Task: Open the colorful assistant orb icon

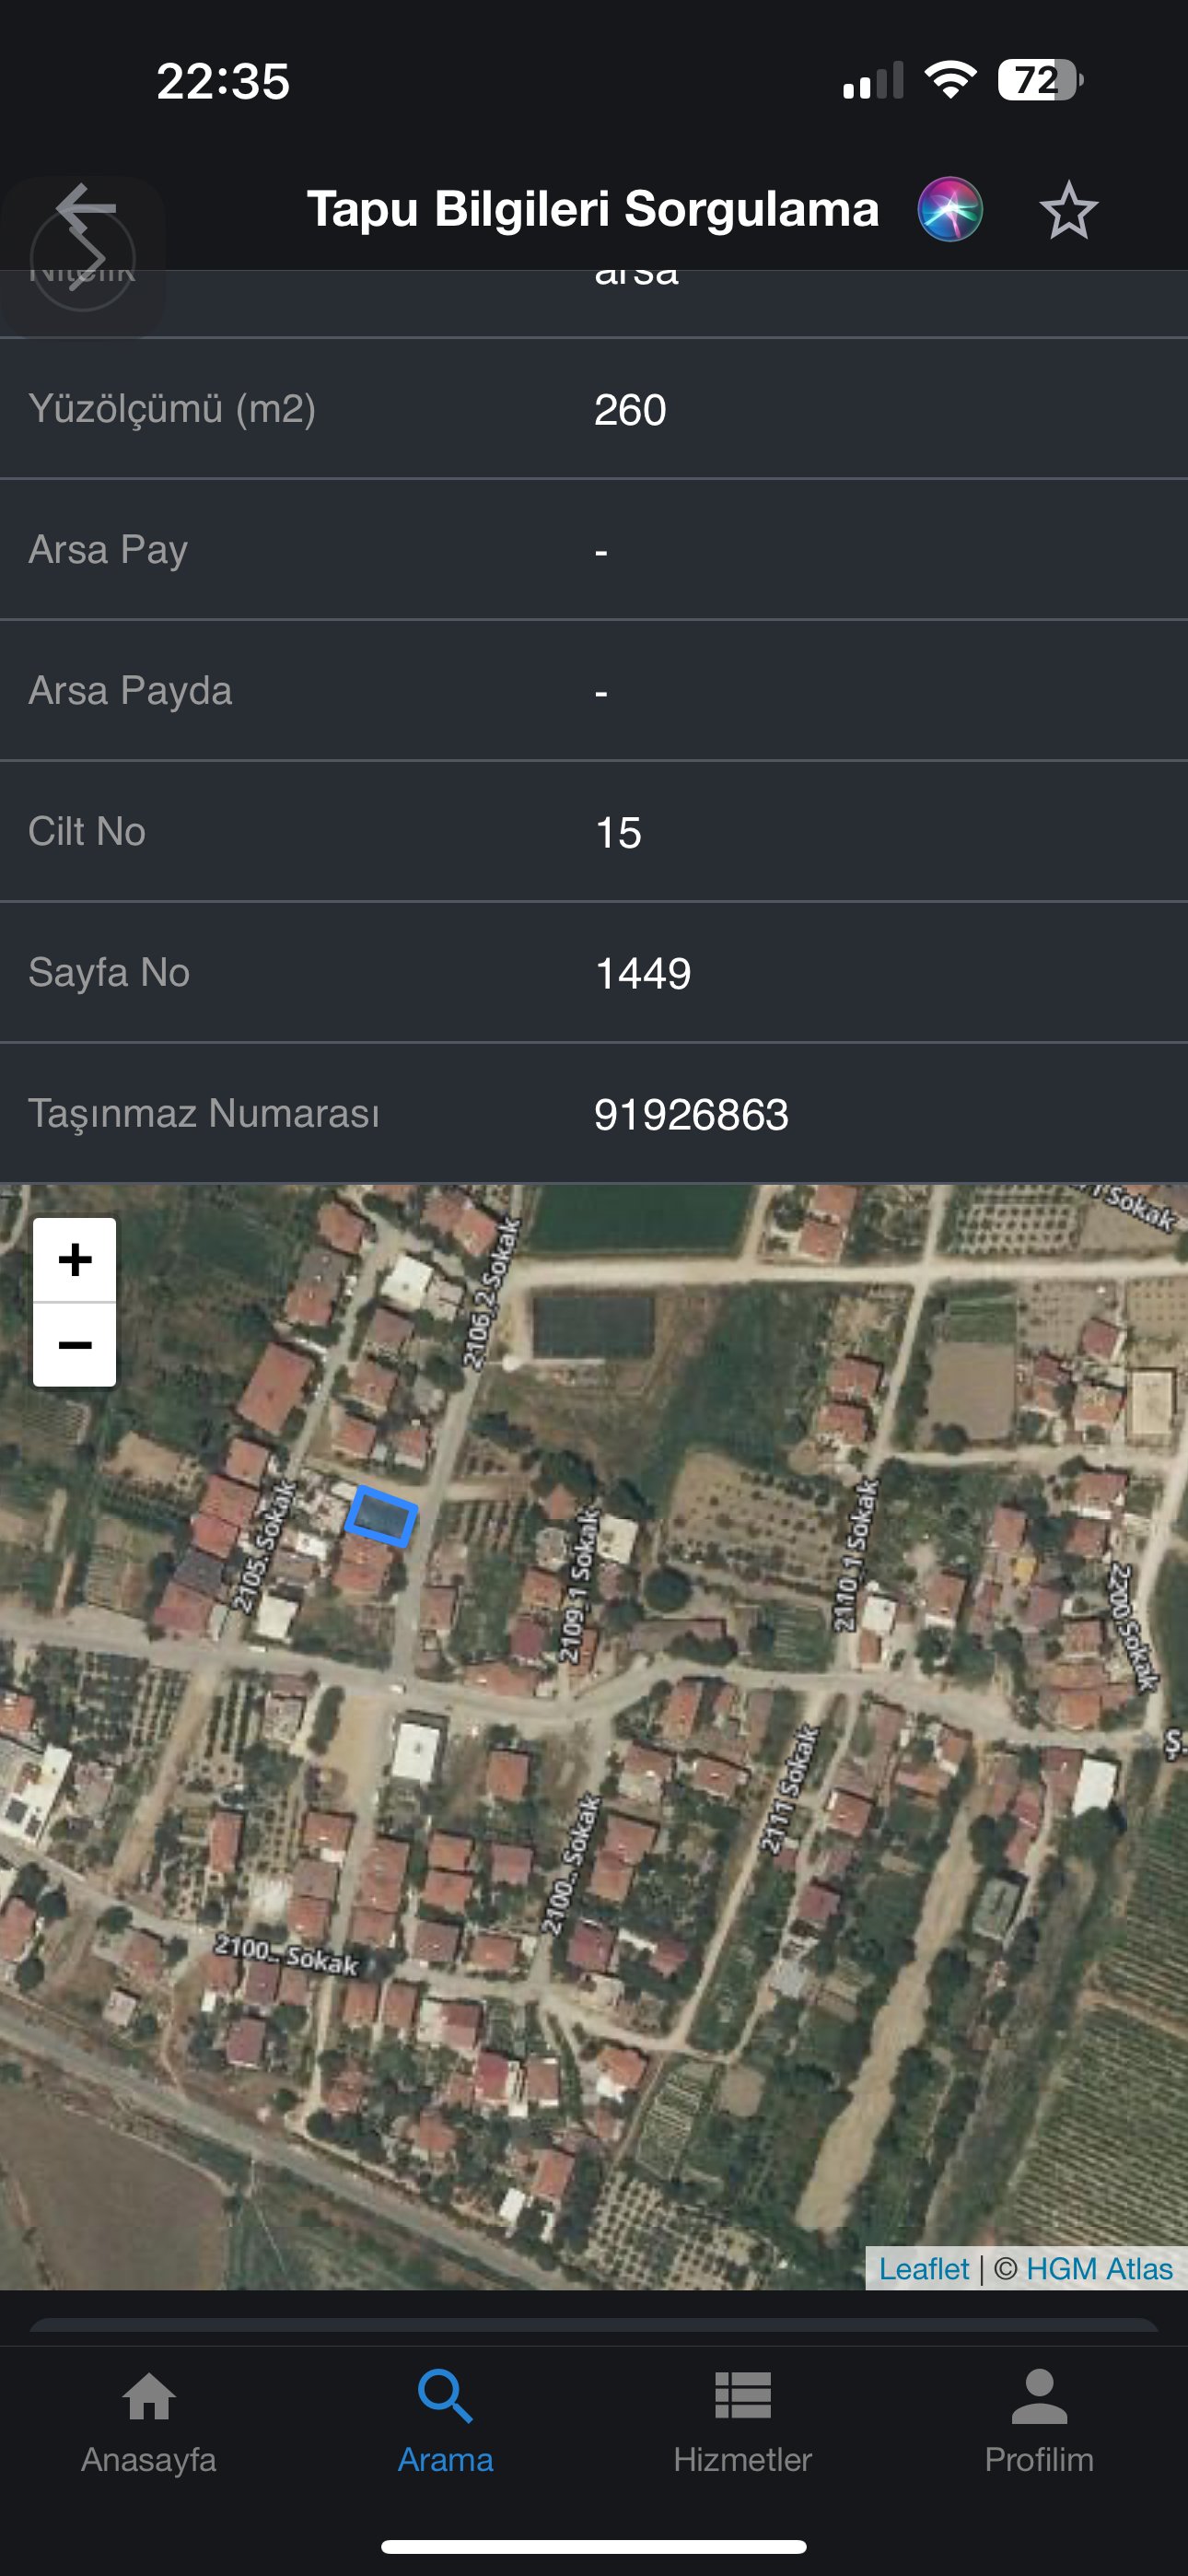Action: [950, 209]
